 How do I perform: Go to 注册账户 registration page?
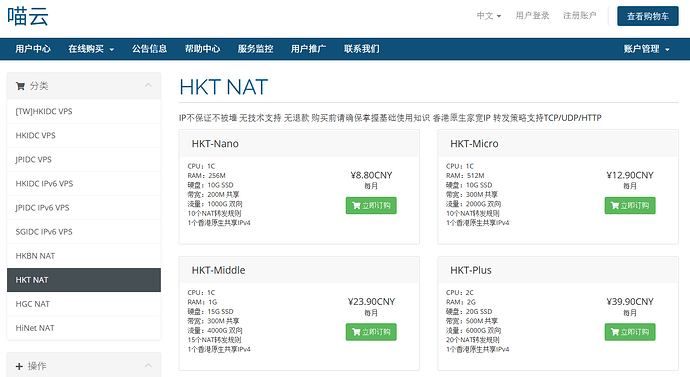[x=580, y=16]
